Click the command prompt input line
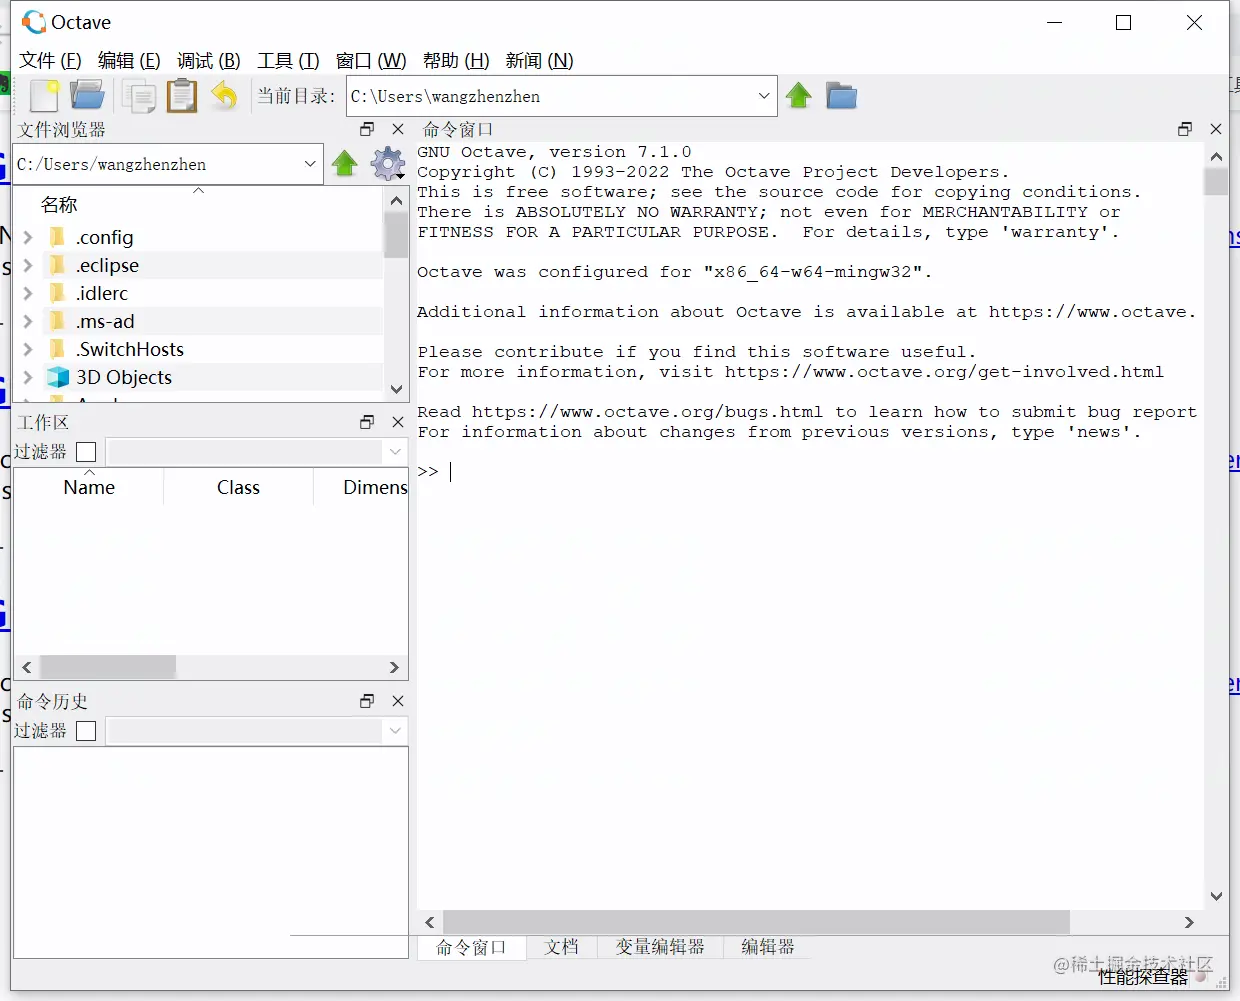The width and height of the screenshot is (1240, 1001). click(x=810, y=472)
